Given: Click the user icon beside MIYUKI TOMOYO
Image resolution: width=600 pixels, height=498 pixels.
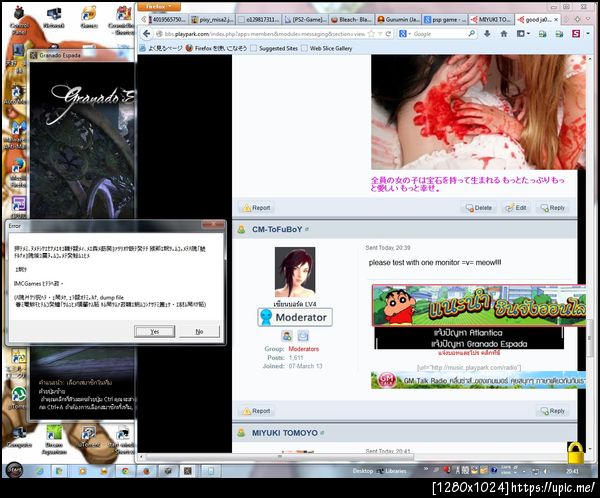Looking at the screenshot, I should (241, 433).
